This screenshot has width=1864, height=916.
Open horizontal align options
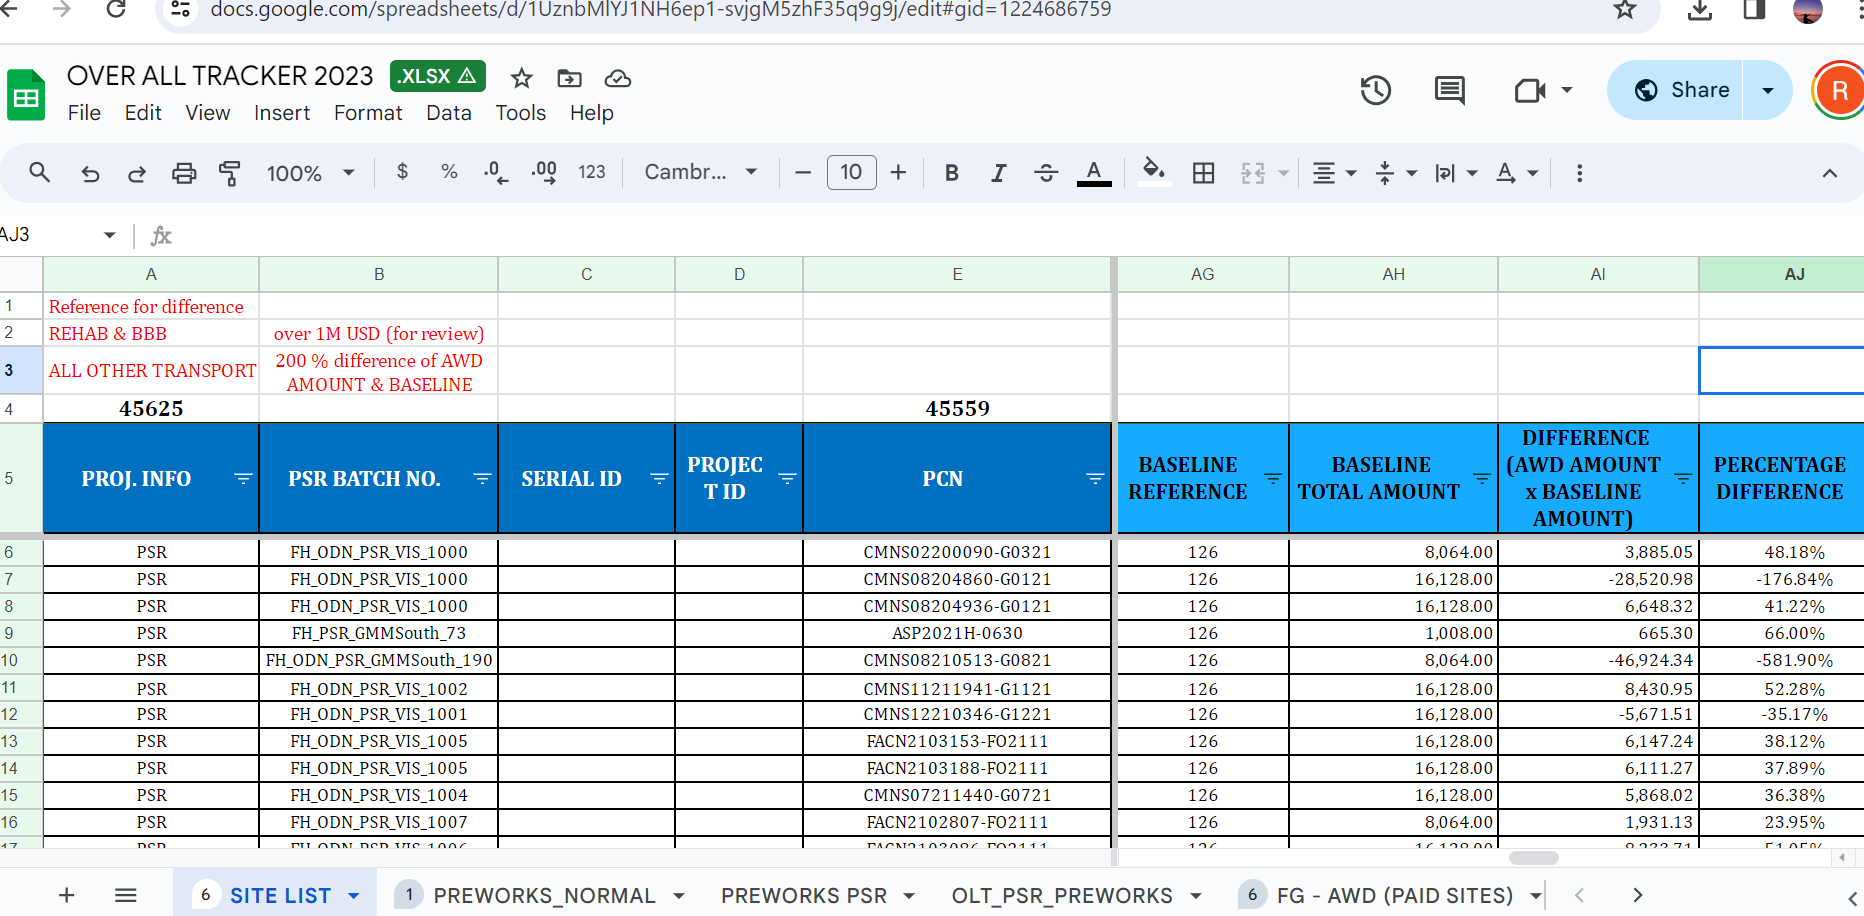pos(1334,173)
